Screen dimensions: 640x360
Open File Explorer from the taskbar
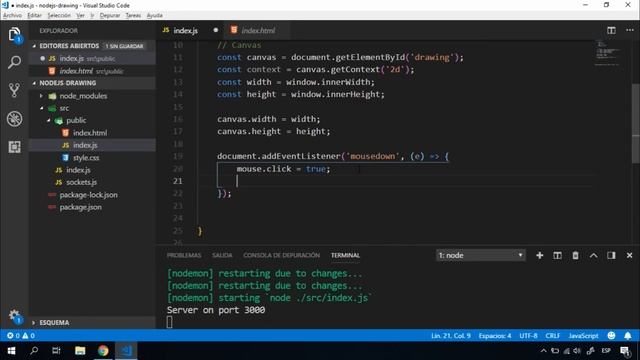click(80, 351)
